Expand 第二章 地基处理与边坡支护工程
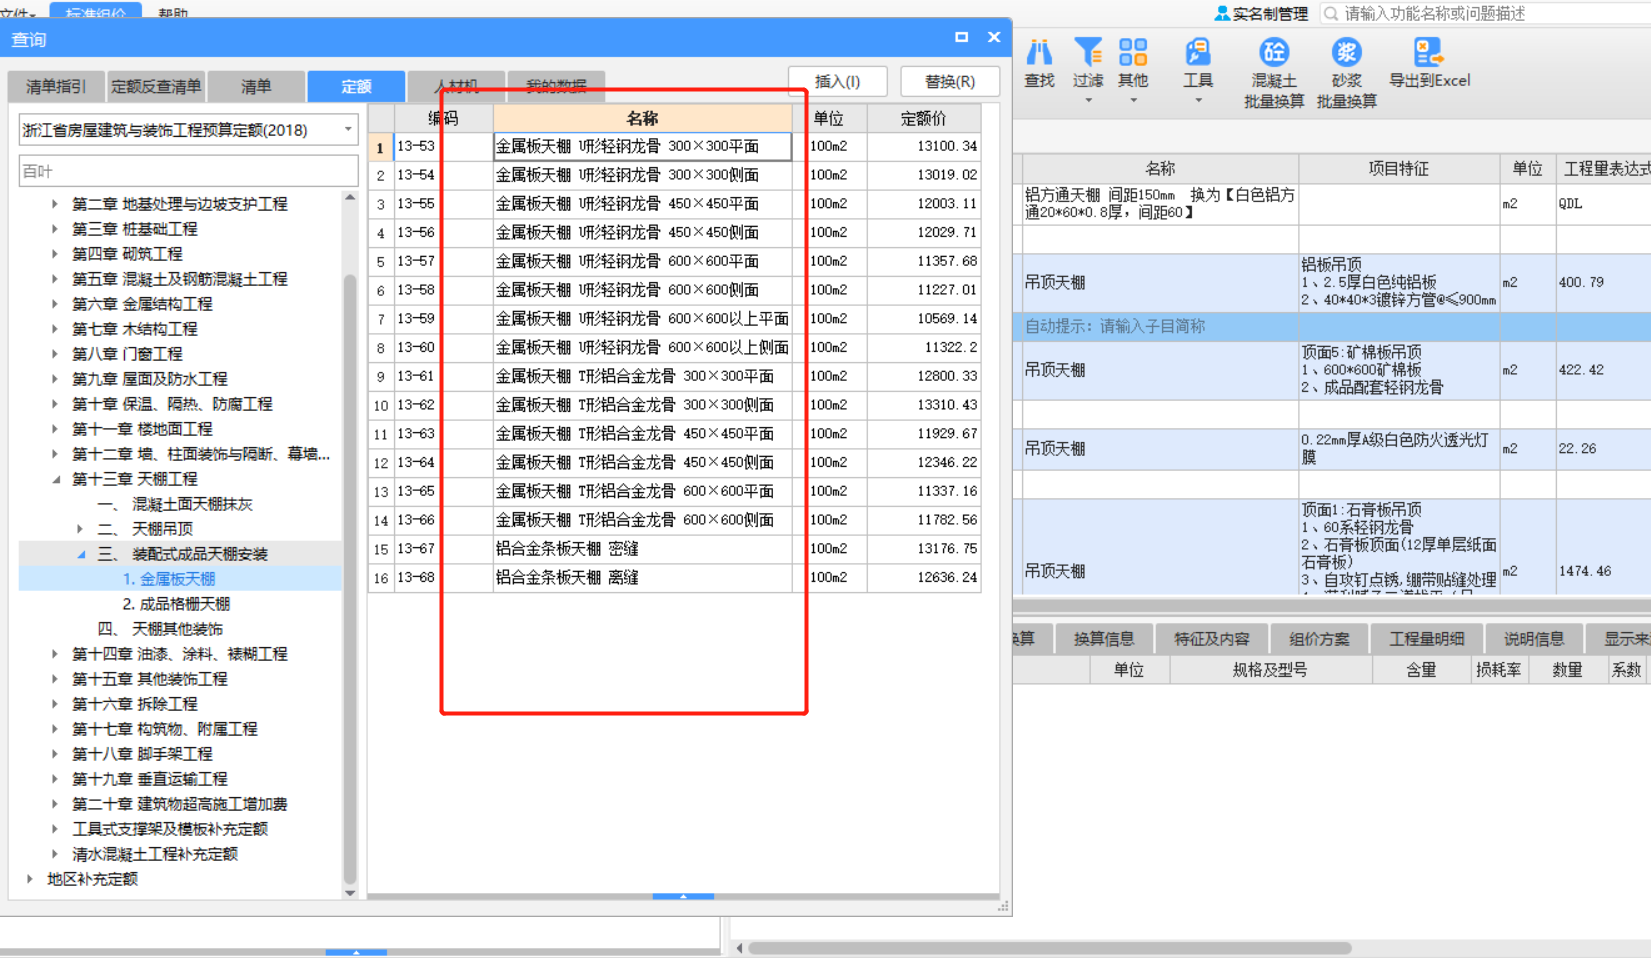The width and height of the screenshot is (1651, 958). 54,204
